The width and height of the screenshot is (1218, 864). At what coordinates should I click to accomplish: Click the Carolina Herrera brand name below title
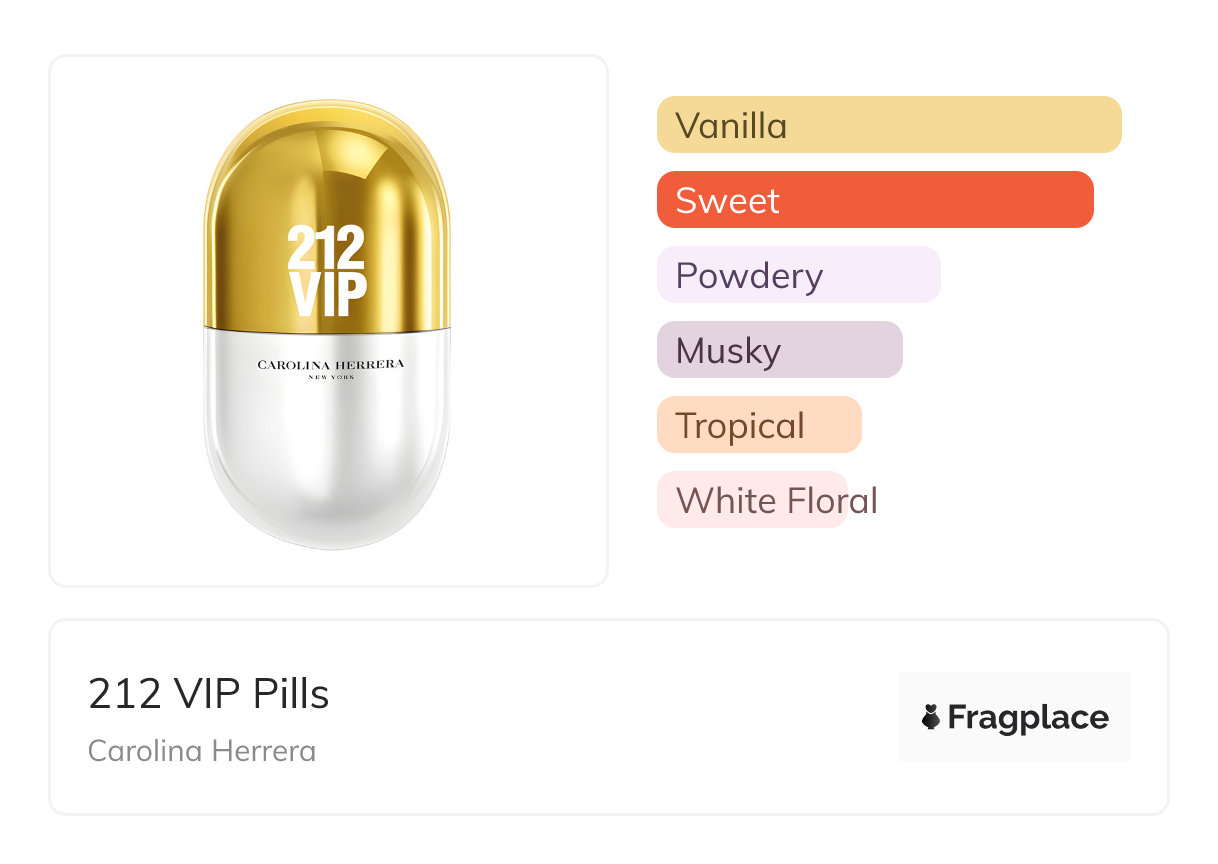pos(202,751)
